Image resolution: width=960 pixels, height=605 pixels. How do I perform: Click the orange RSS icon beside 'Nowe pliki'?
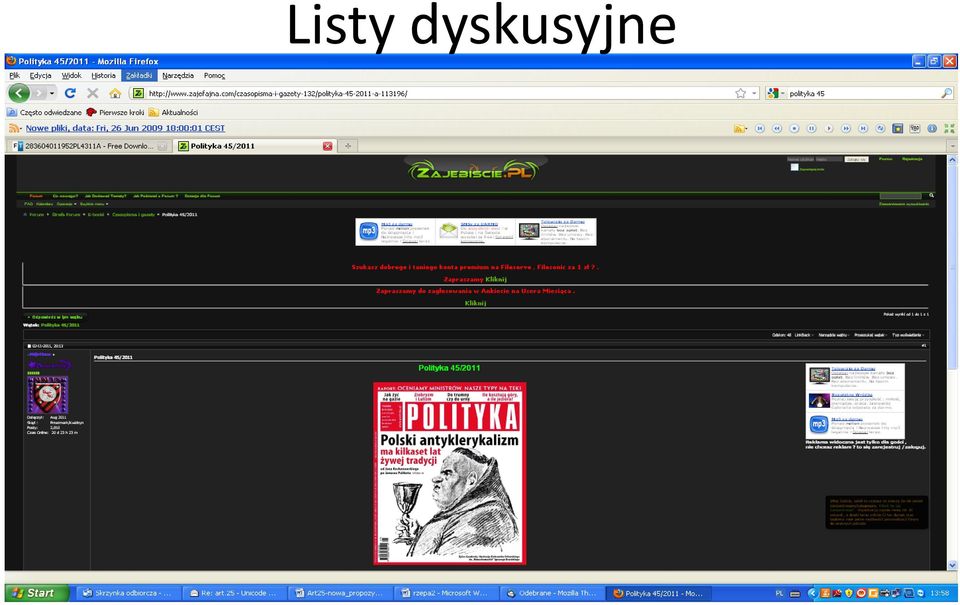click(14, 128)
